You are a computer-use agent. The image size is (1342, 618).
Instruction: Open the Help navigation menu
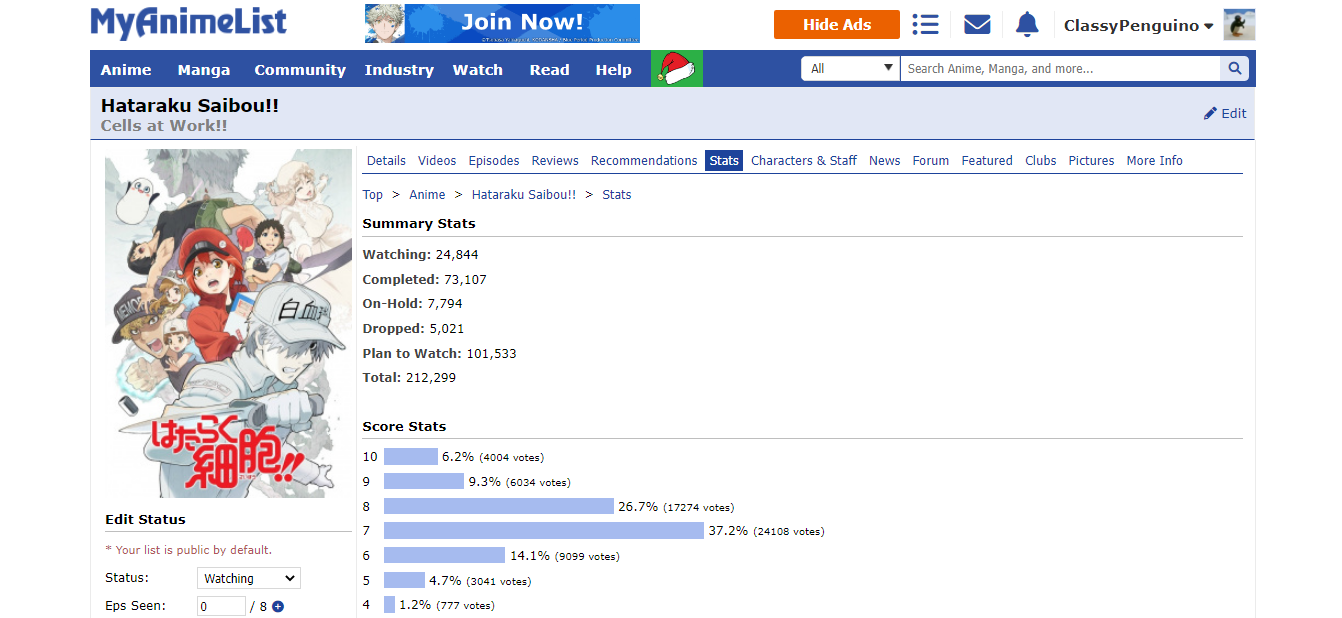click(613, 70)
